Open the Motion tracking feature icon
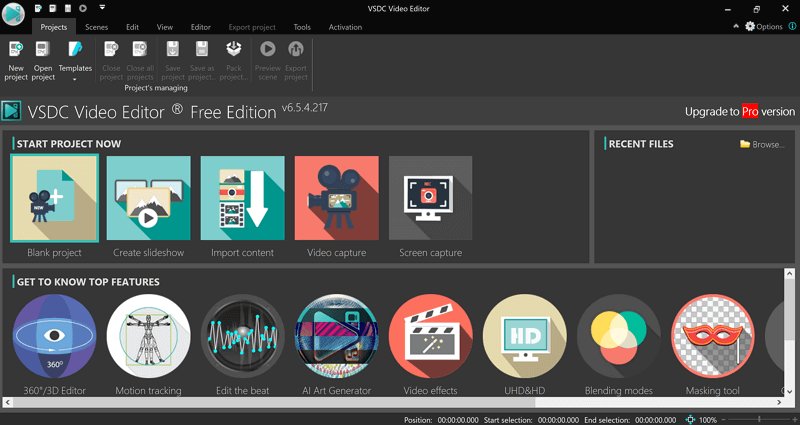 pos(148,336)
